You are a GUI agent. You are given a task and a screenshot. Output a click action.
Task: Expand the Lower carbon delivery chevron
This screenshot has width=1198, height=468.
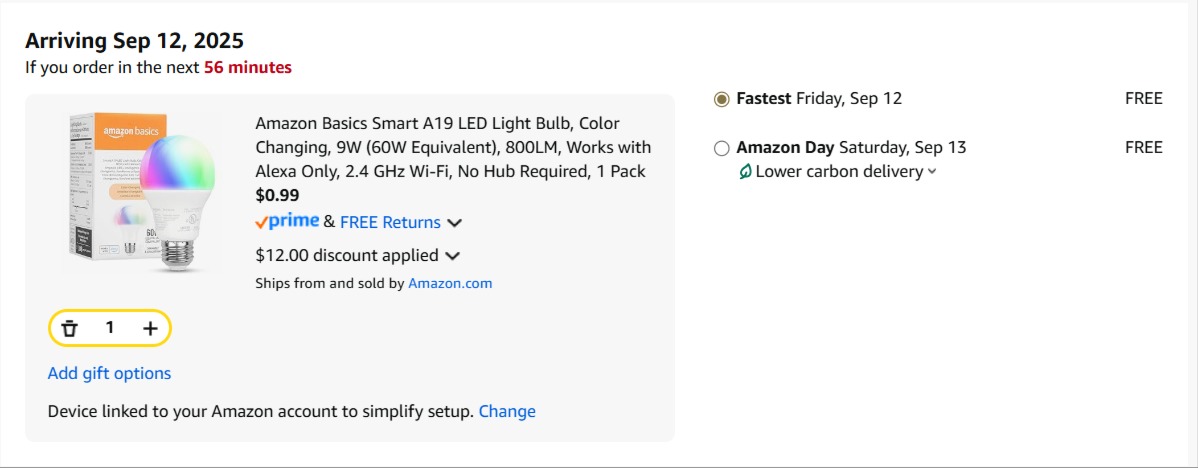(x=932, y=172)
